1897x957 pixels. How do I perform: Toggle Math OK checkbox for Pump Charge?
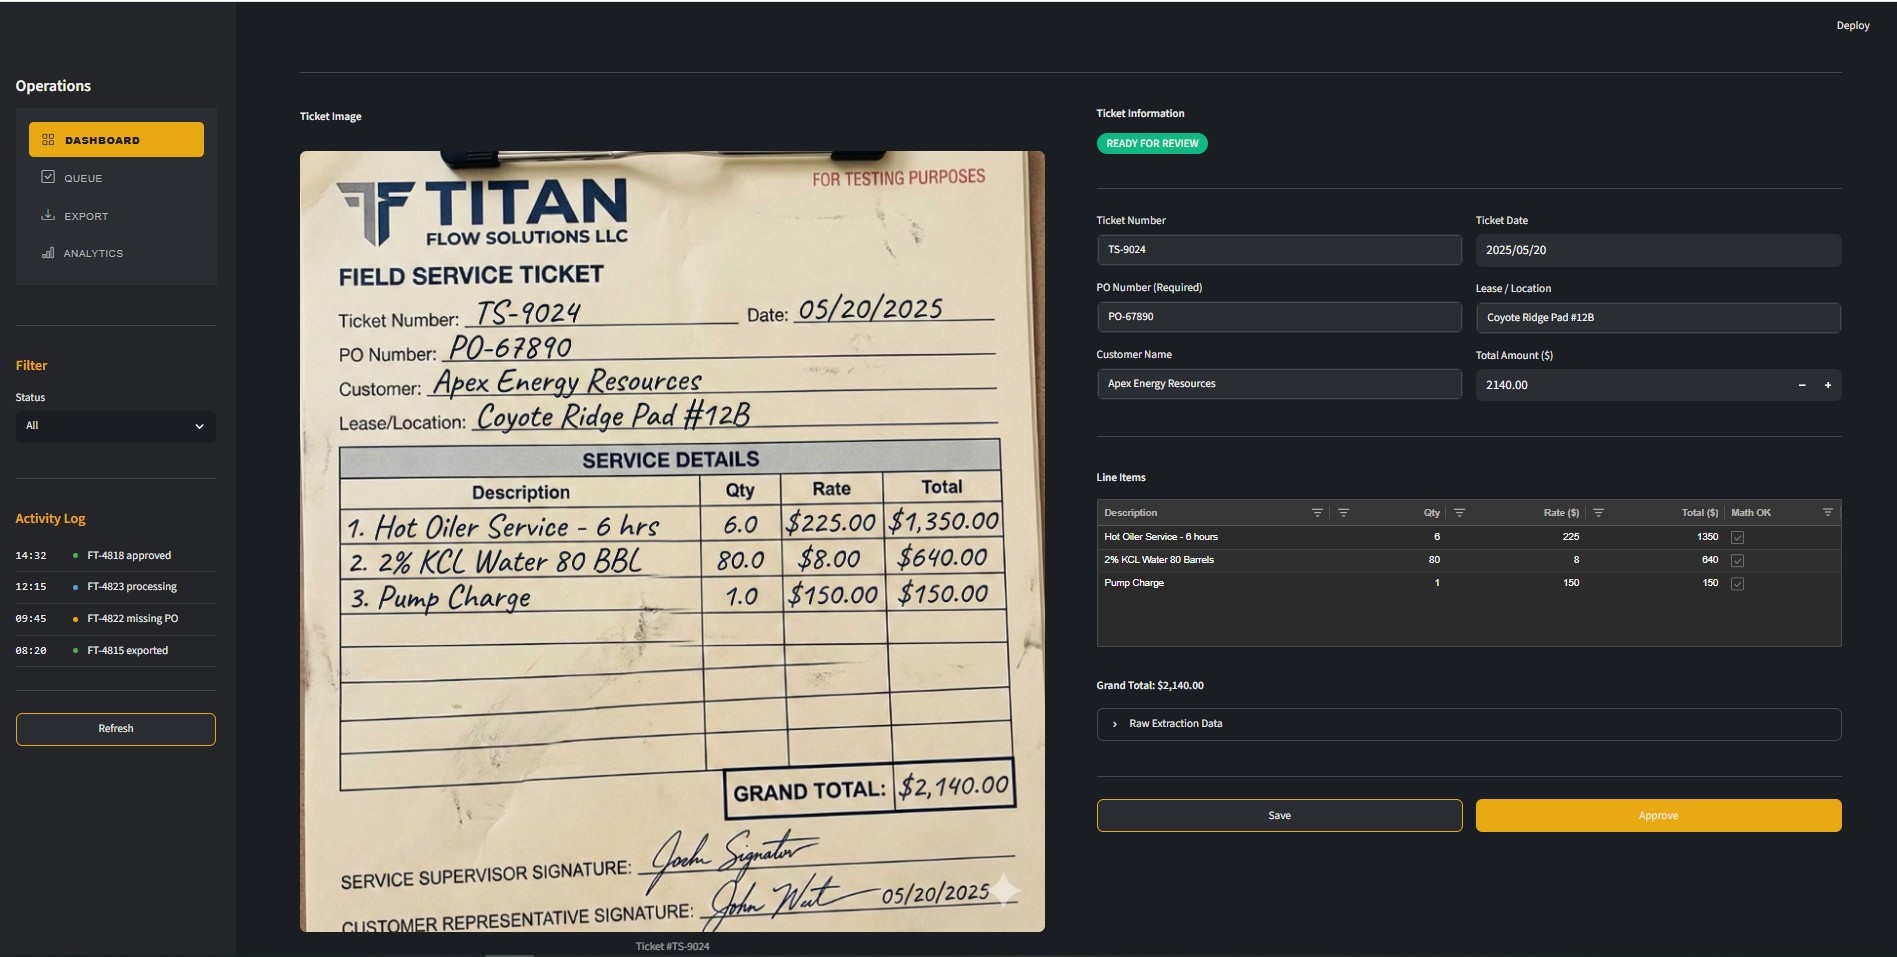coord(1737,584)
